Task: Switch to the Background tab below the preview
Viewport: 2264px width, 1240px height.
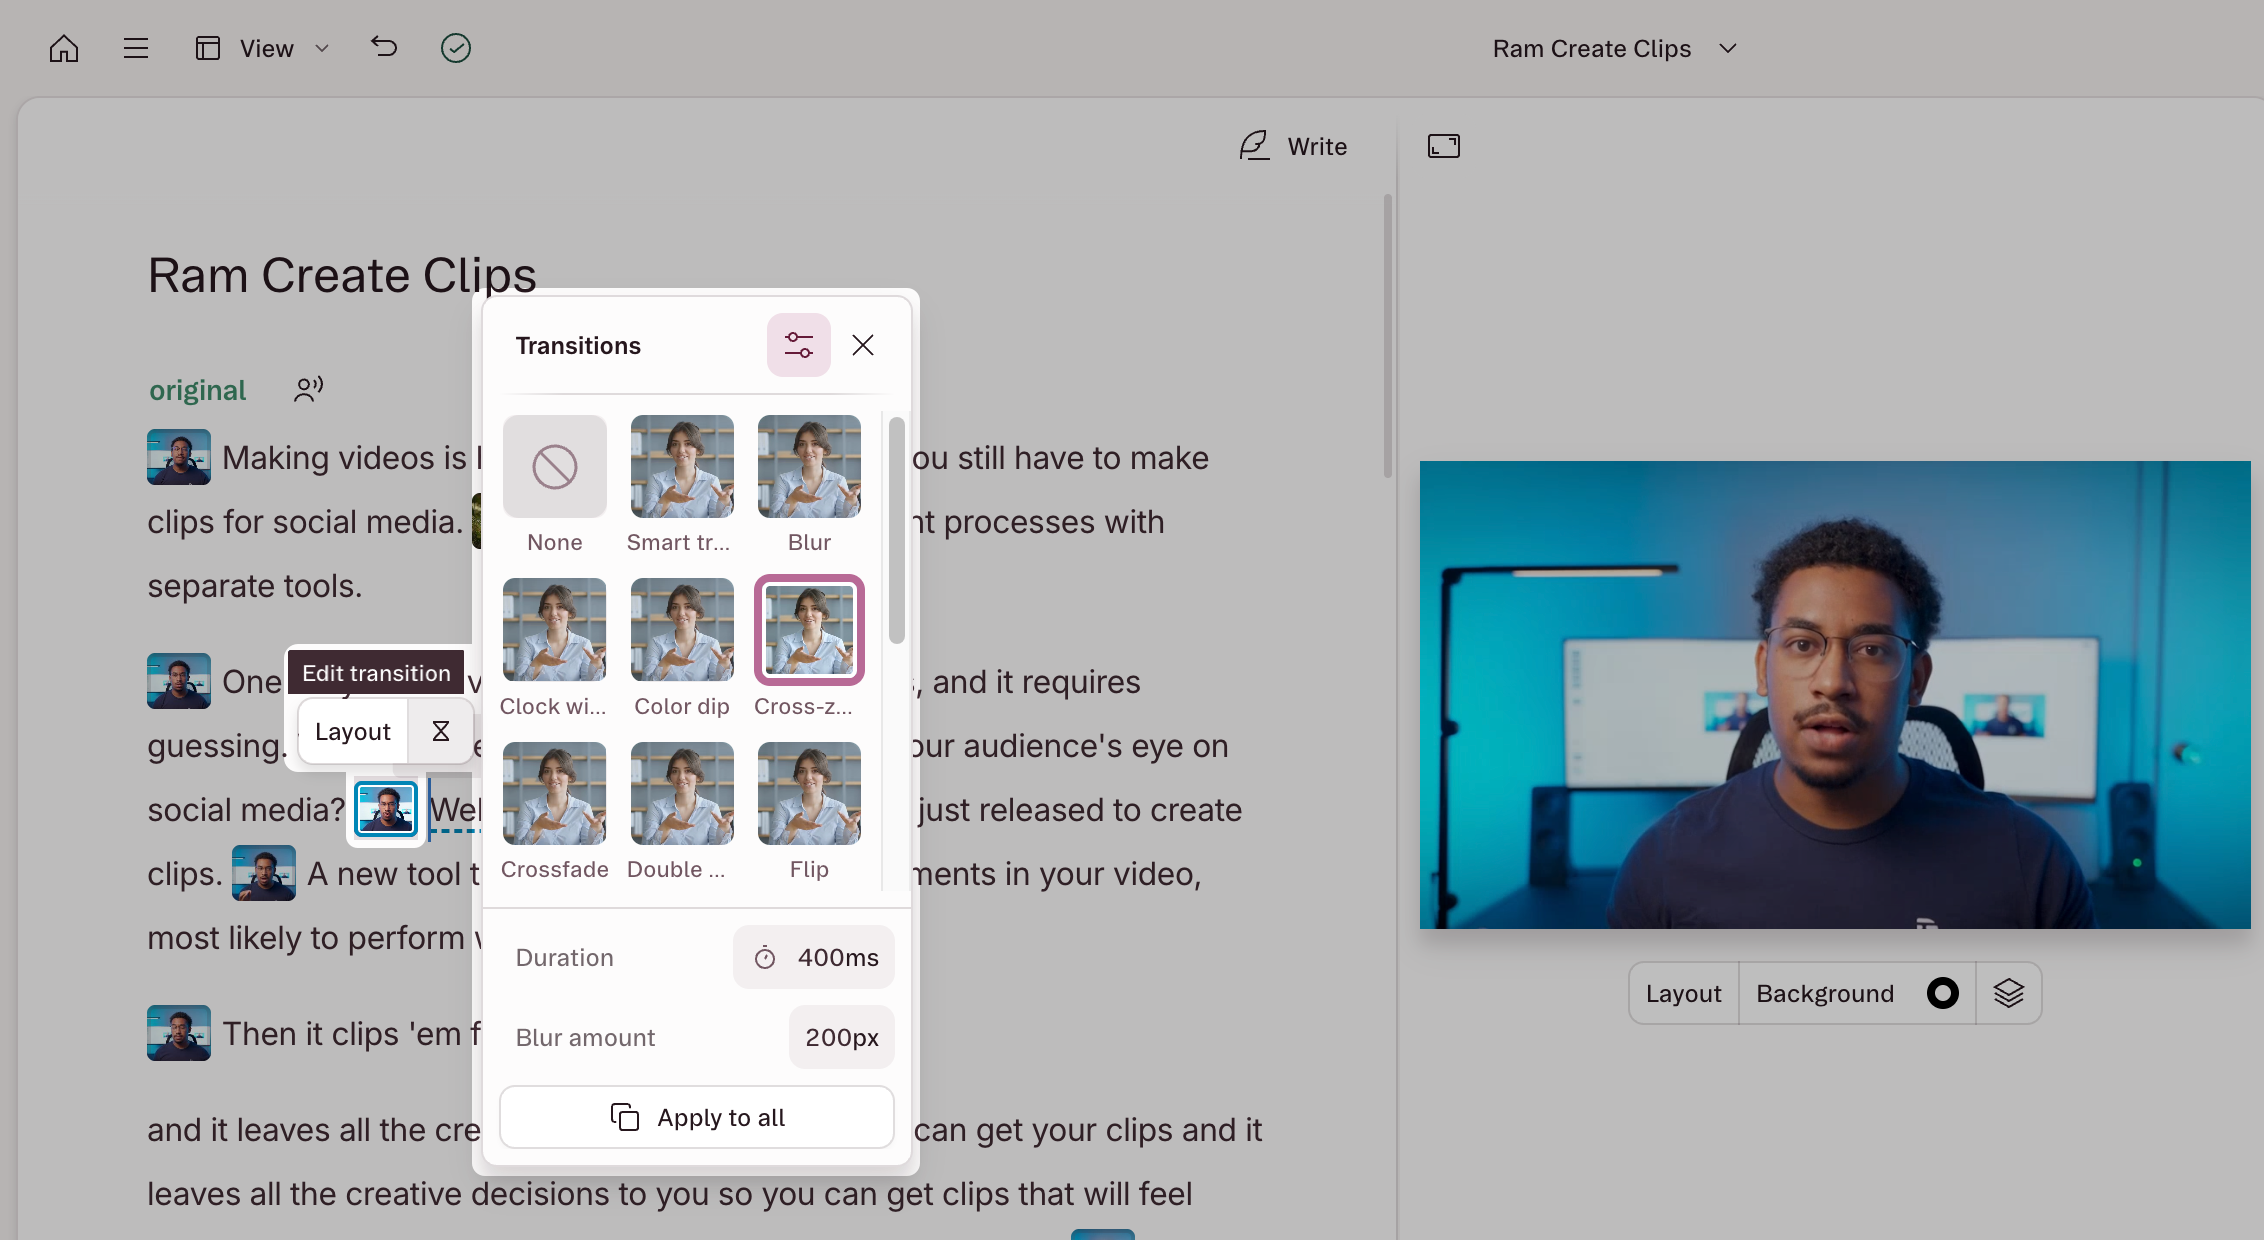Action: 1825,992
